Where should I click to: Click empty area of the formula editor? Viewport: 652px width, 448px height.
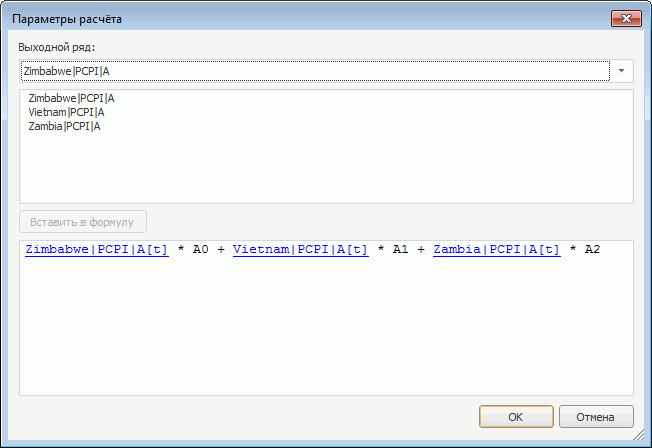[326, 329]
